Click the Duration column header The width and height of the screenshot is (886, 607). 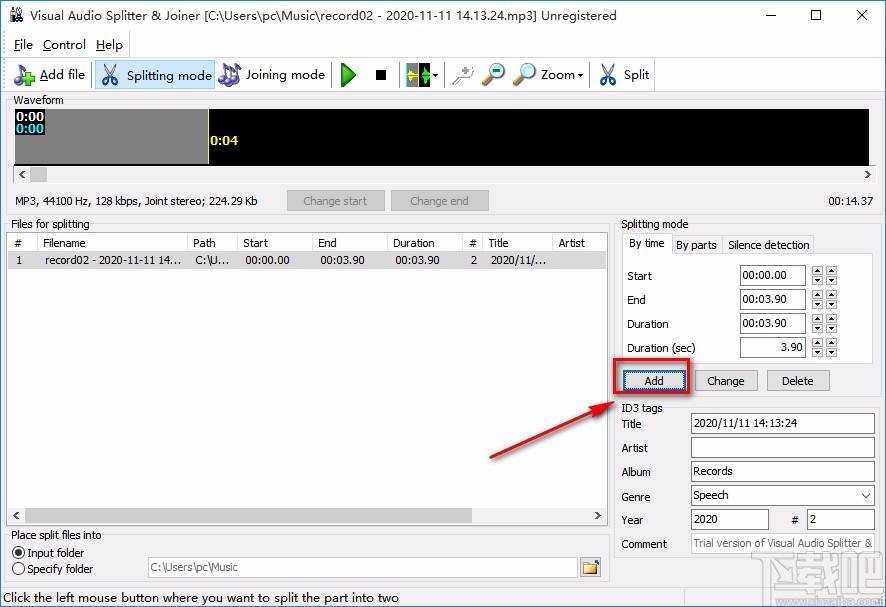tap(424, 243)
